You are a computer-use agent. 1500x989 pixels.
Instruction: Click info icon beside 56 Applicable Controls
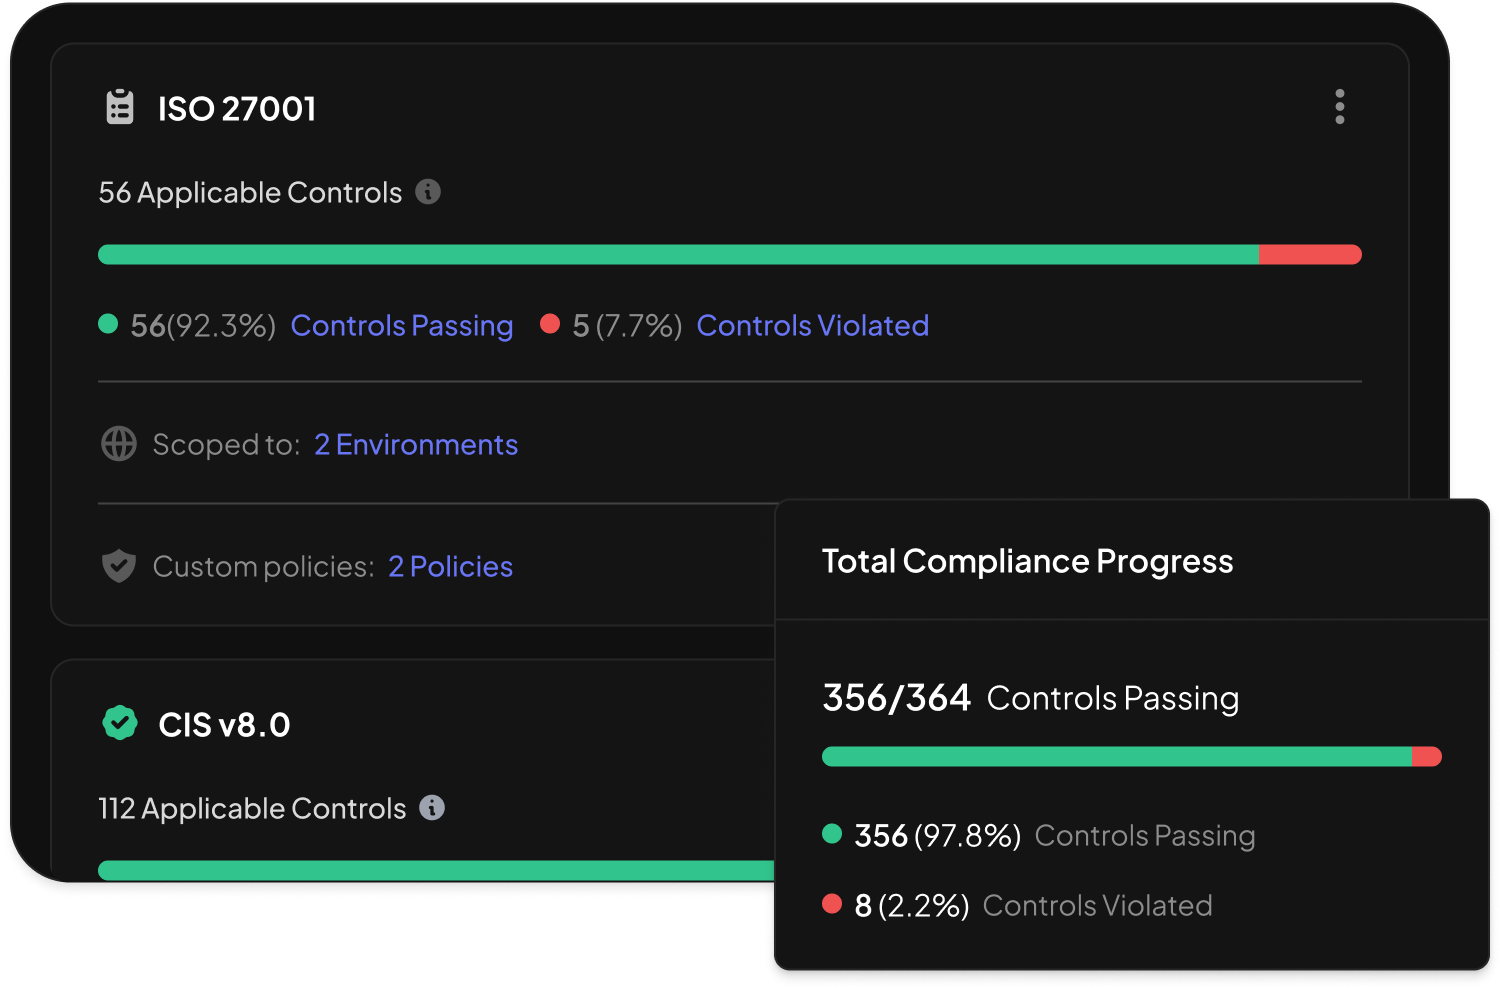coord(428,192)
